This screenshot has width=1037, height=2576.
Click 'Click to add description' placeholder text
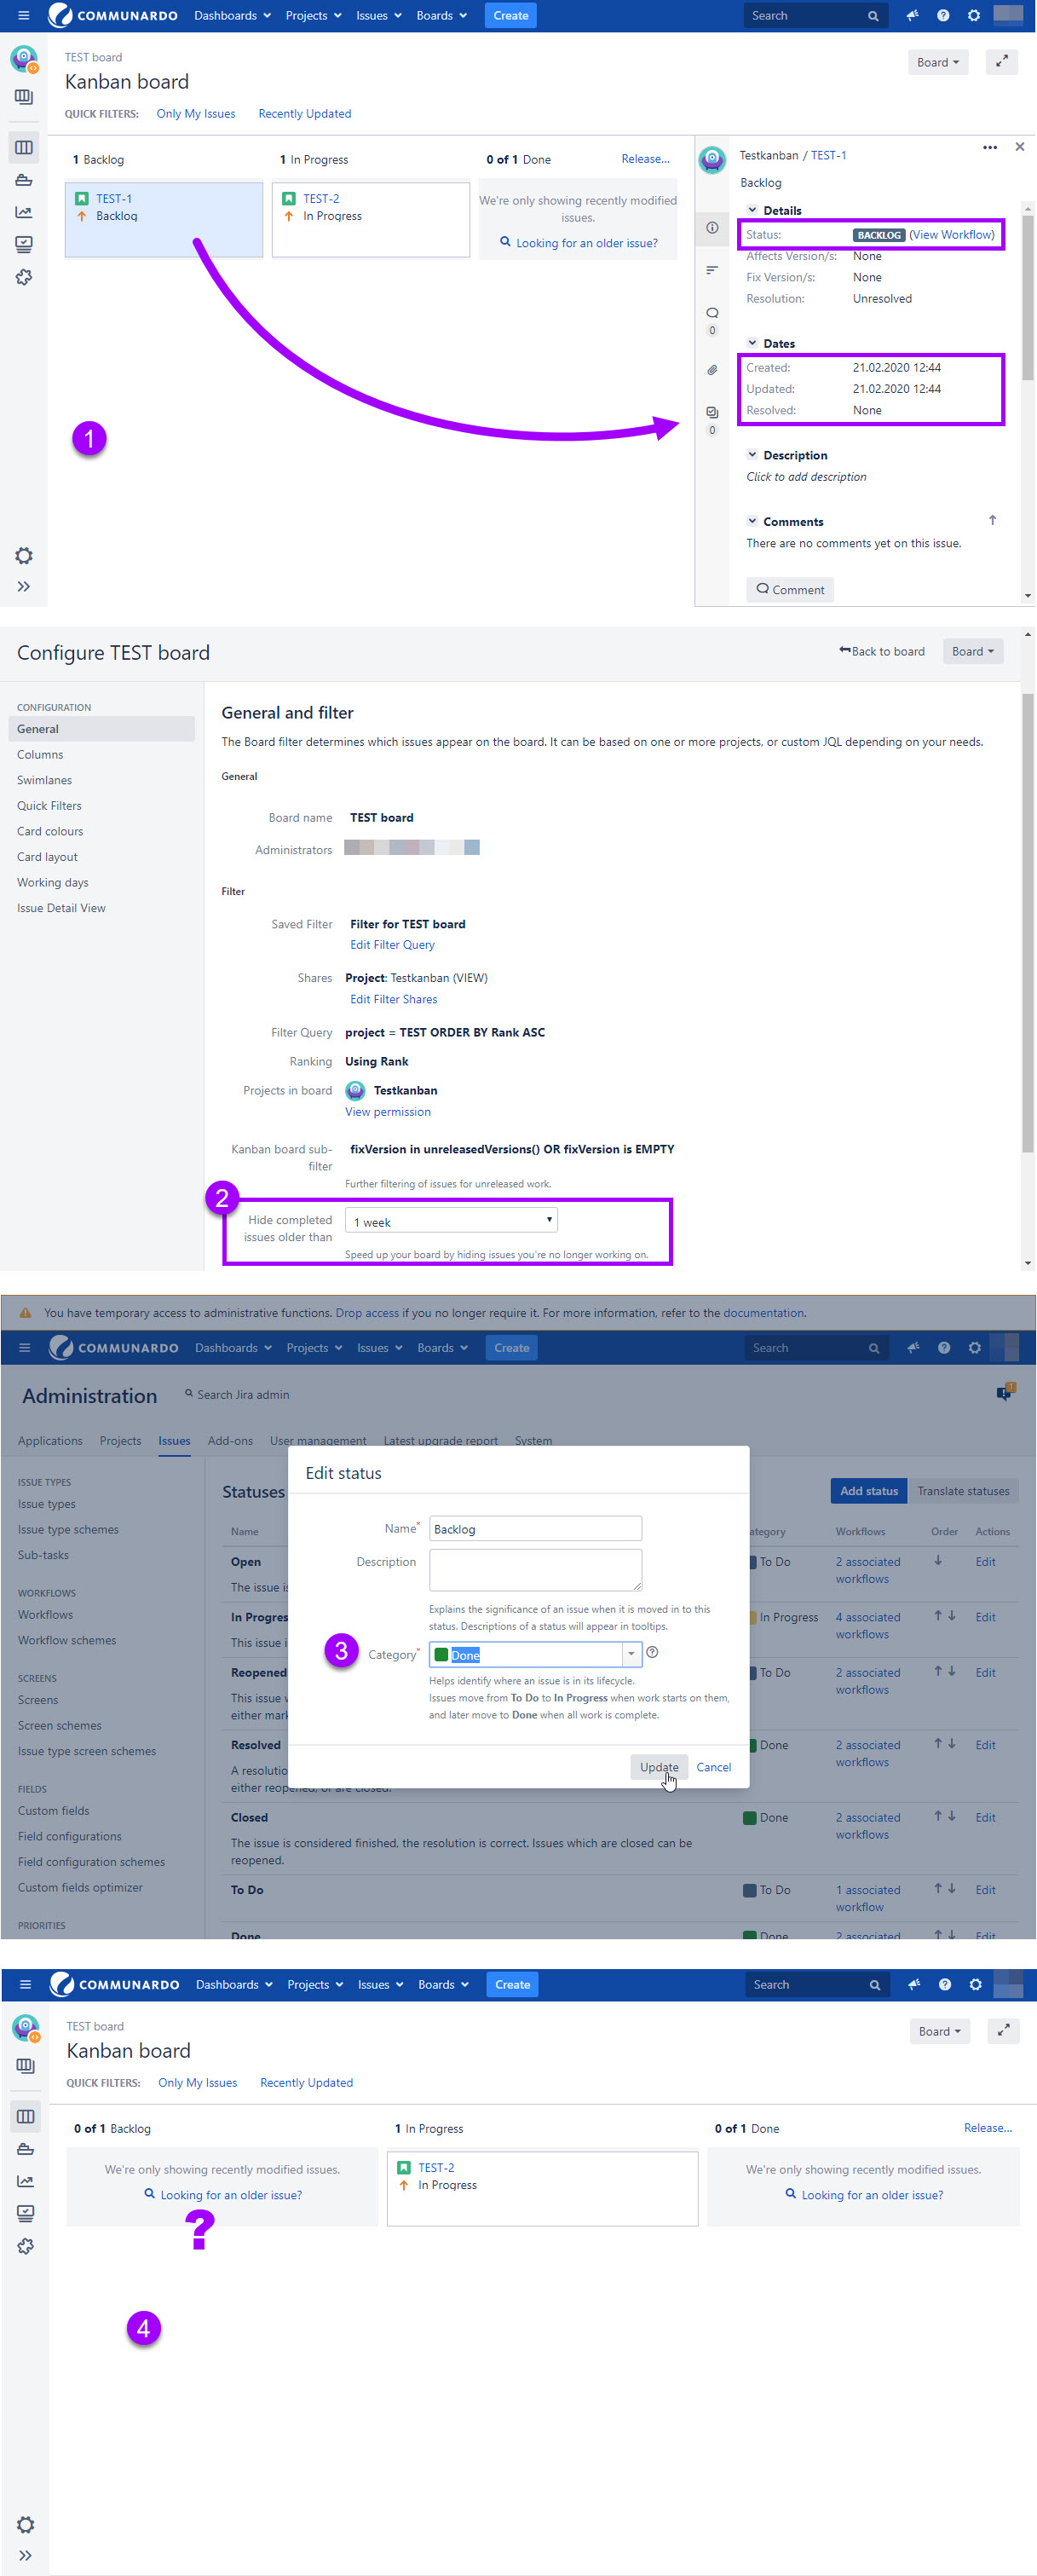[806, 477]
